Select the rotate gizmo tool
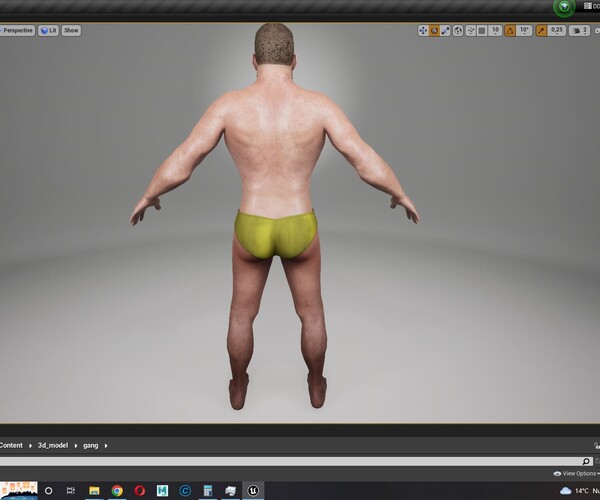This screenshot has height=500, width=600. [434, 31]
